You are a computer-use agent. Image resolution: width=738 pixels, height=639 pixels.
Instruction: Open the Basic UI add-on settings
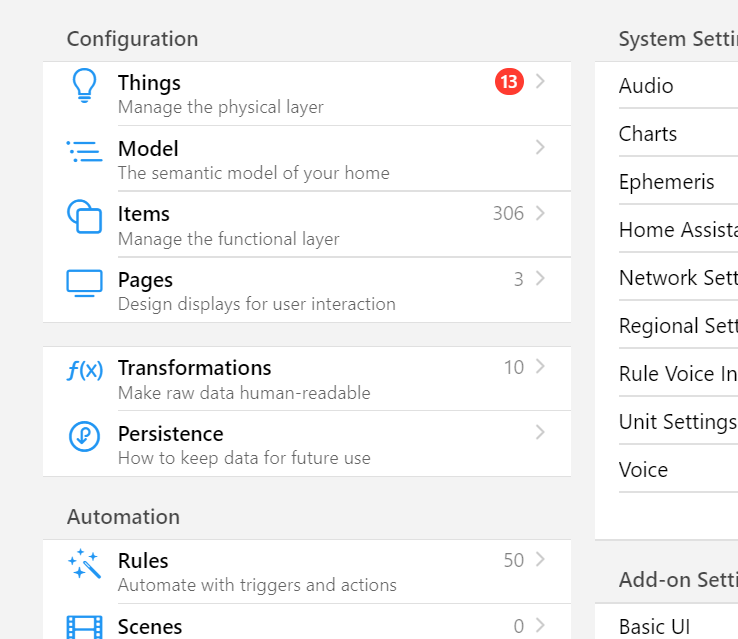654,627
